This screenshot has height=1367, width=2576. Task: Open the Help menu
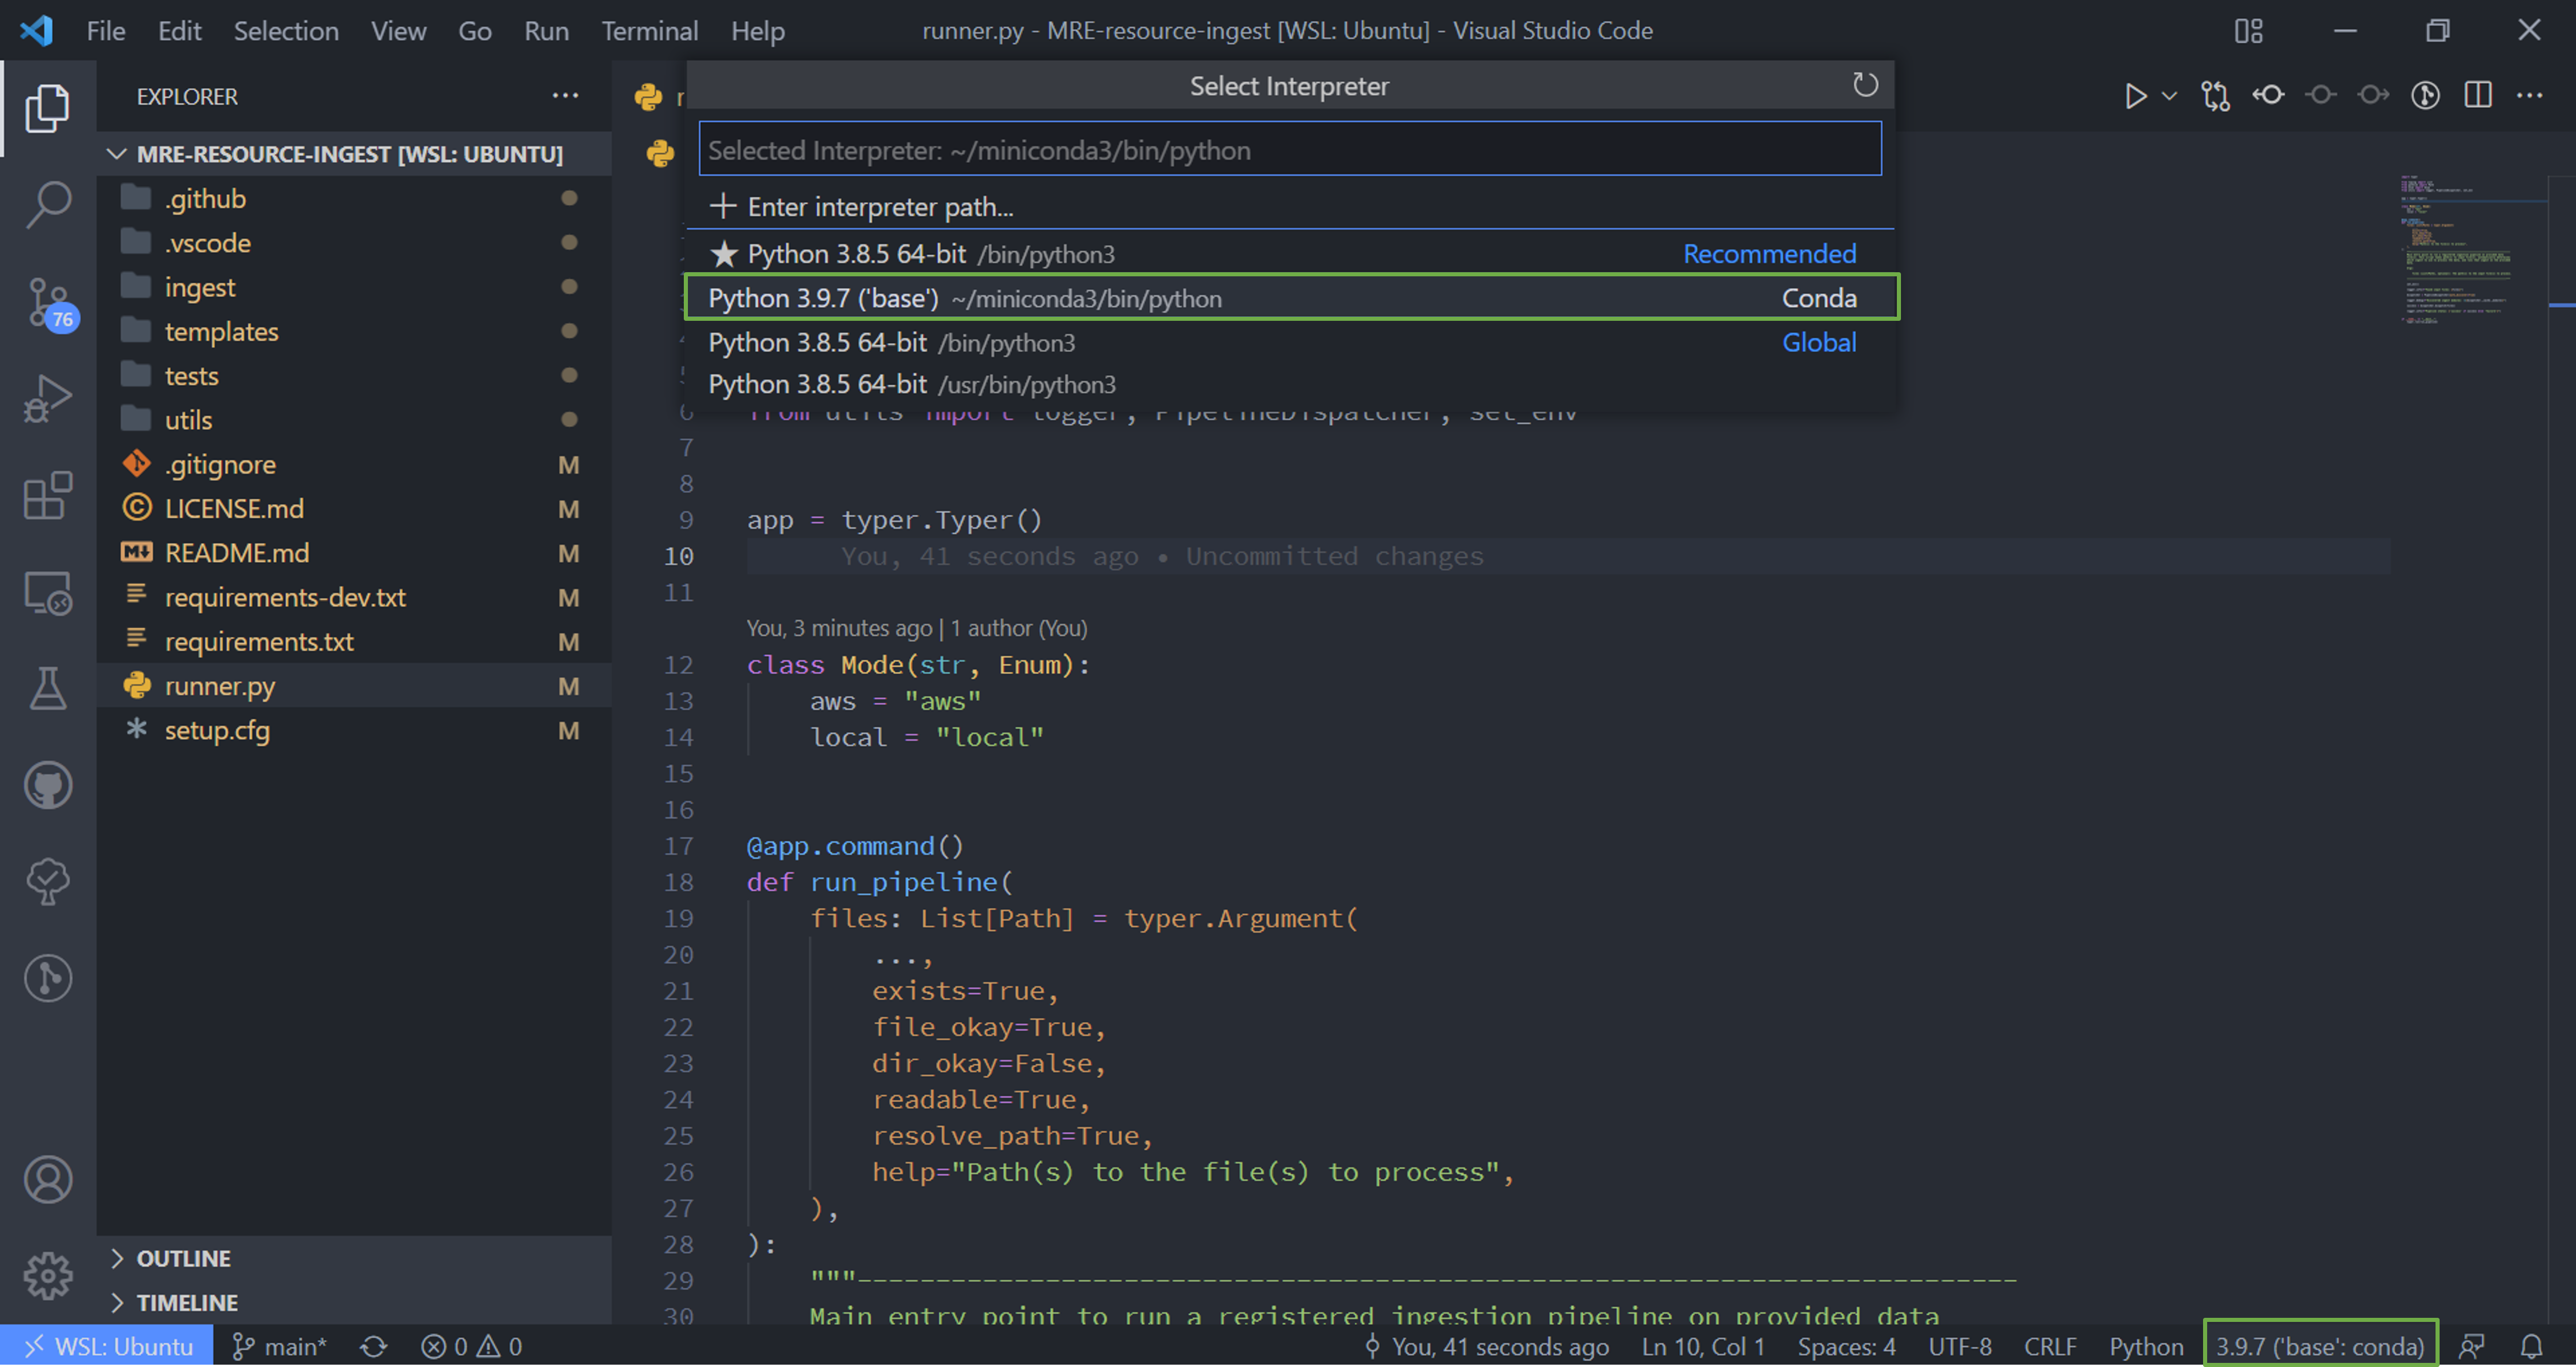758,31
